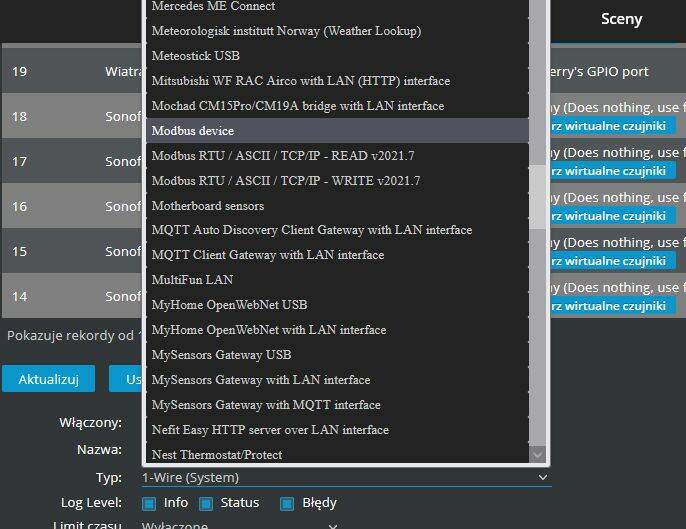Viewport: 686px width, 529px height.
Task: Pick Nest Thermostat/Protect option
Action: [x=337, y=453]
